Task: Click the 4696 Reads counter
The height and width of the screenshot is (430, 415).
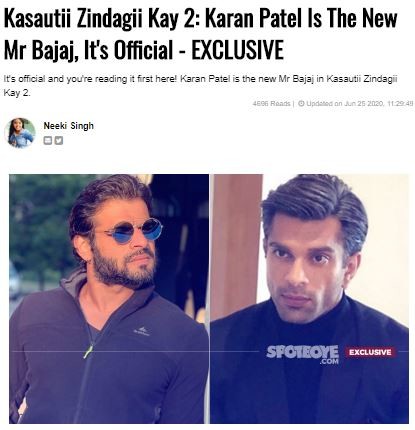Action: click(x=271, y=103)
